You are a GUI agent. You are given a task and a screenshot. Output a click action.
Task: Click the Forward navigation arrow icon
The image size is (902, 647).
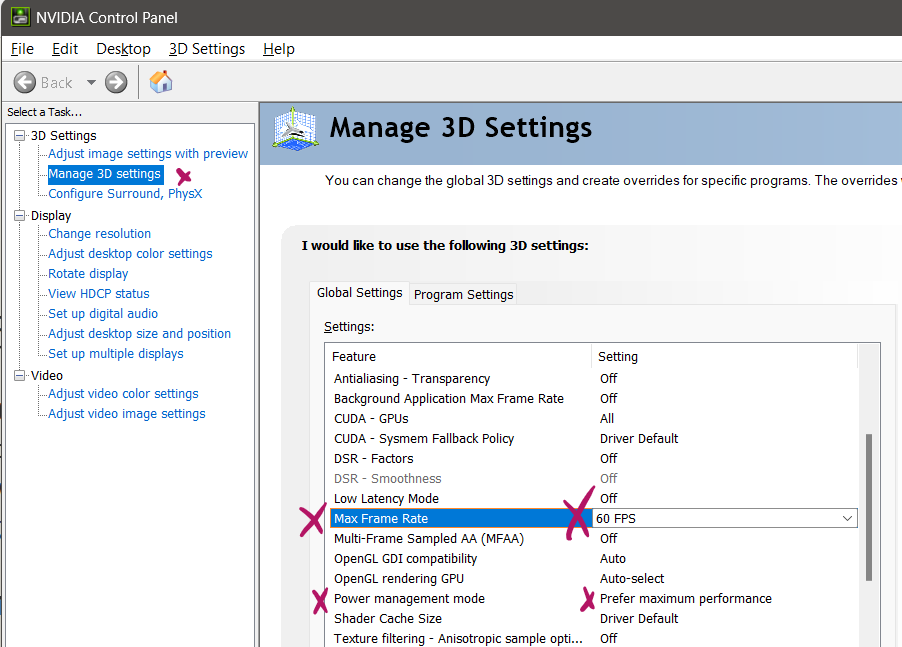coord(115,82)
